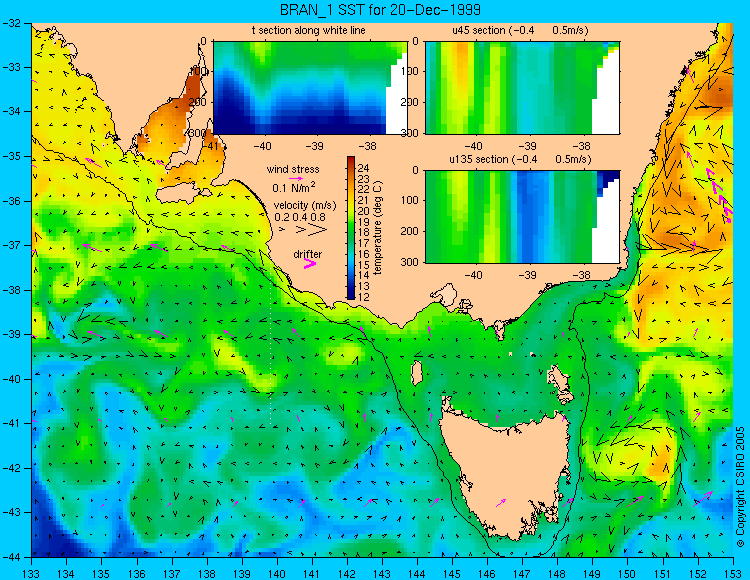Open the temperature section inset plot

[x=310, y=88]
